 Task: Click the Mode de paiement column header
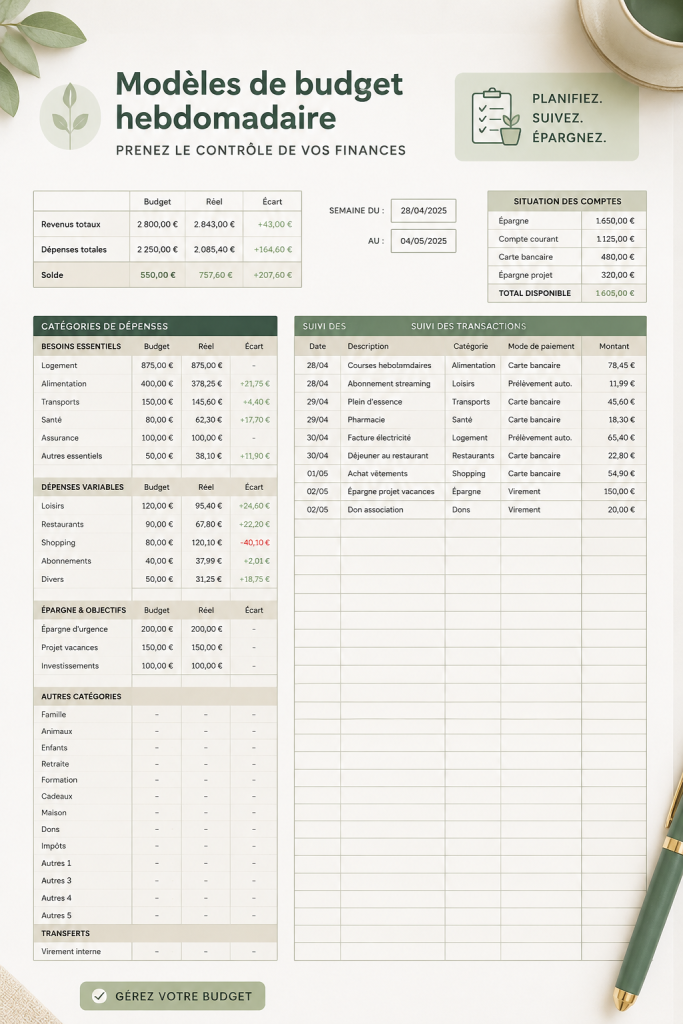point(541,346)
